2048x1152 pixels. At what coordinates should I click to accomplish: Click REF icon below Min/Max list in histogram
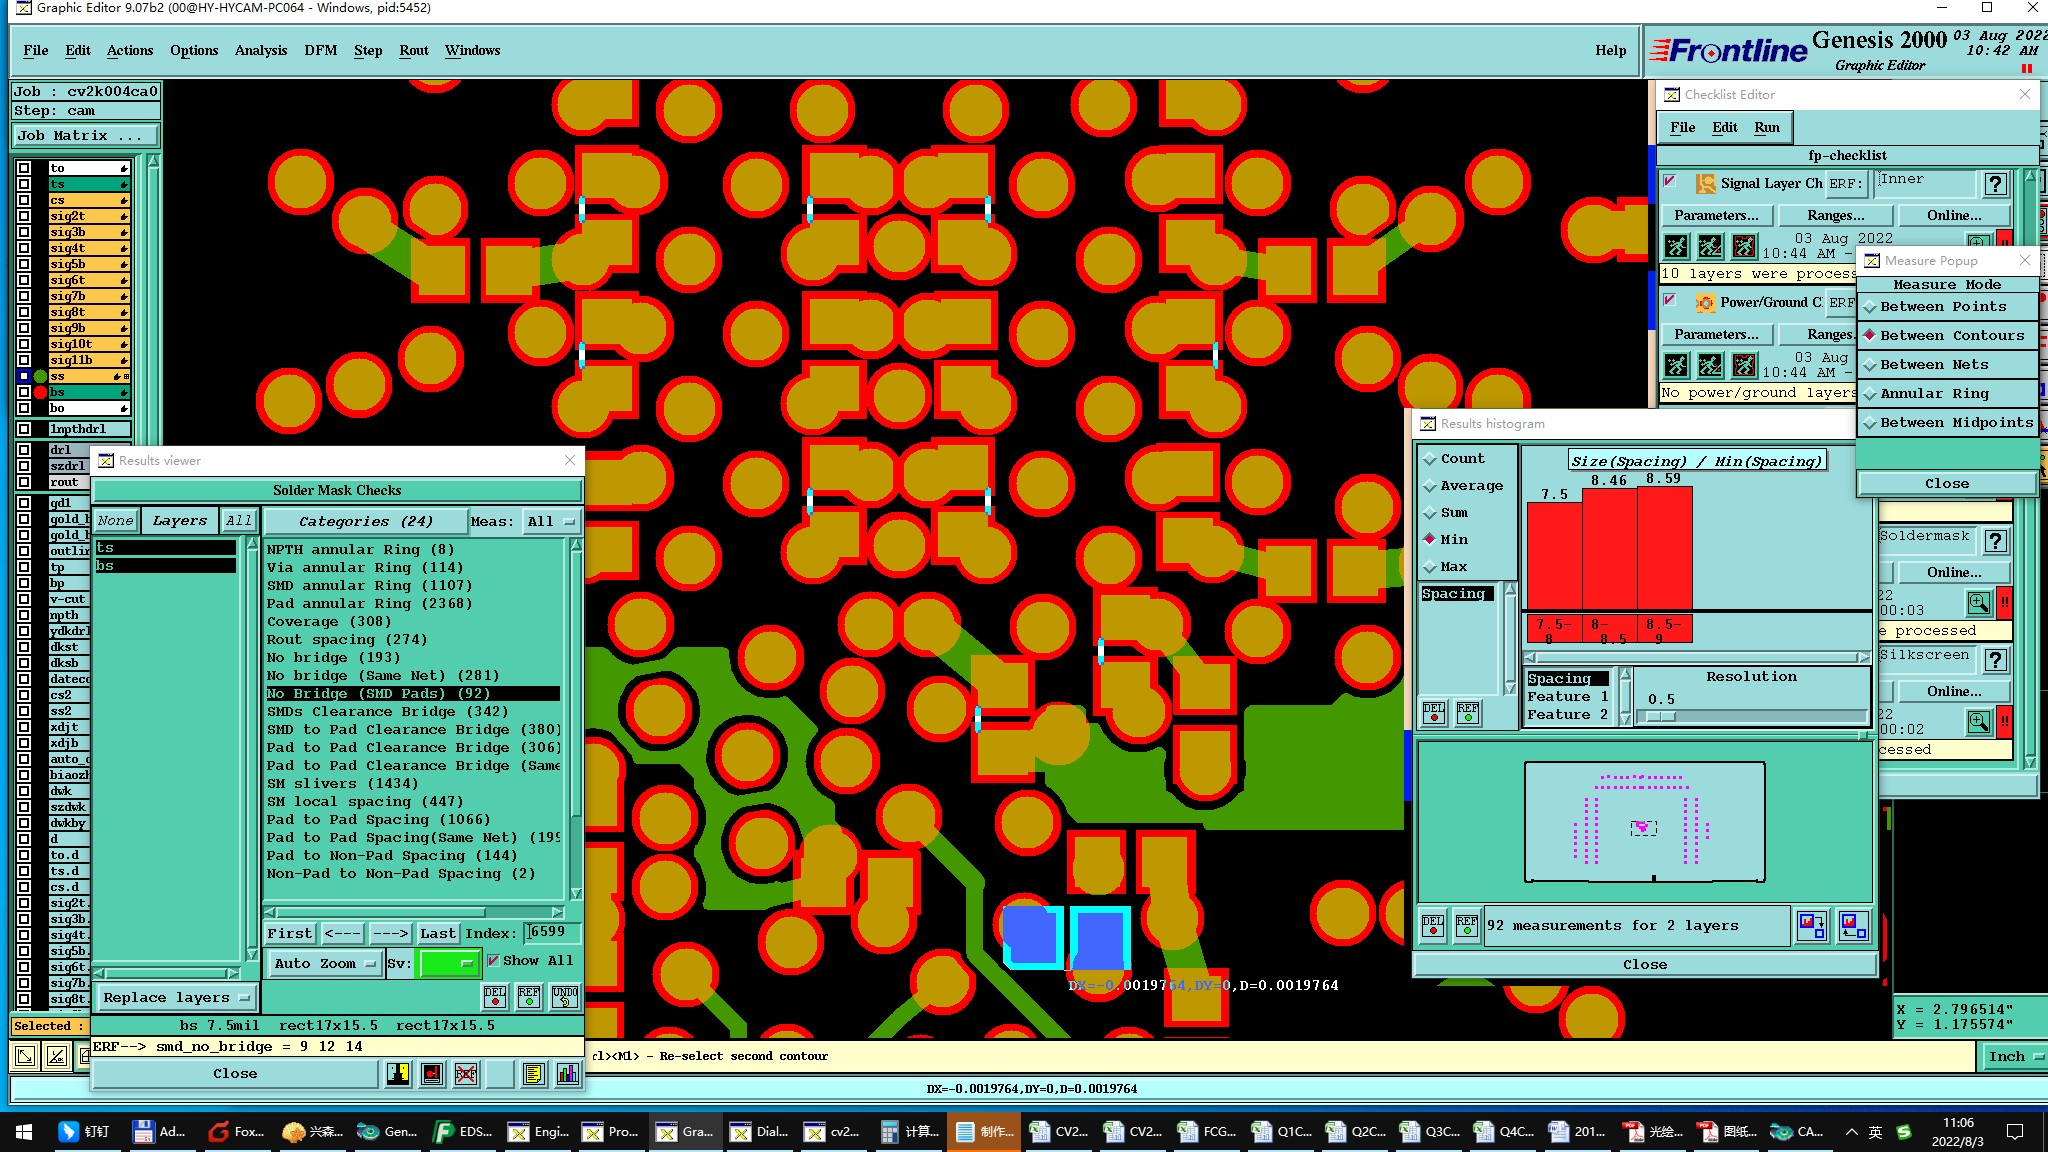tap(1467, 712)
